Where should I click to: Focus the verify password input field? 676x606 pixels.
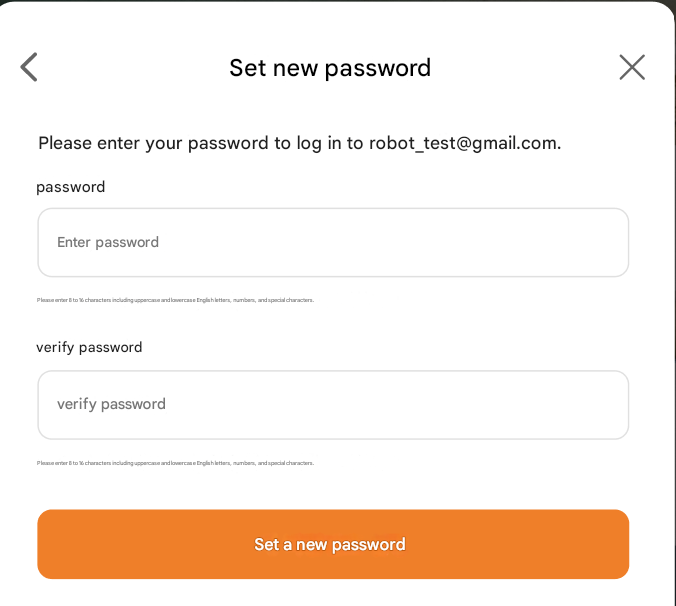pos(333,405)
